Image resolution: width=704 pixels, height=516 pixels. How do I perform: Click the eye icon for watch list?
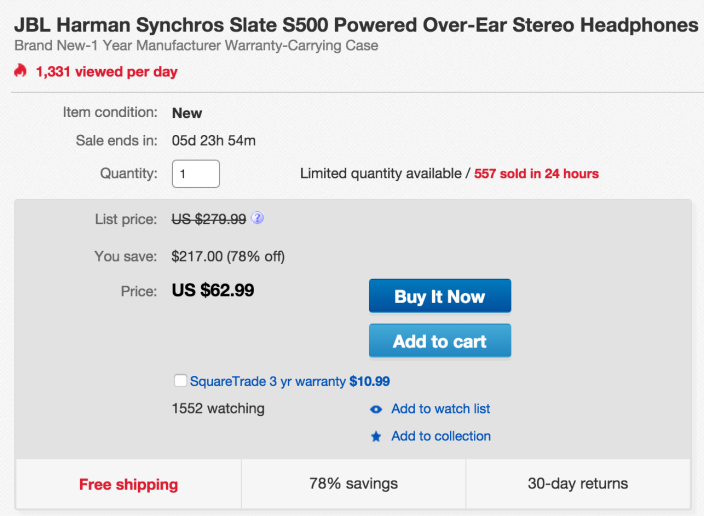click(376, 409)
